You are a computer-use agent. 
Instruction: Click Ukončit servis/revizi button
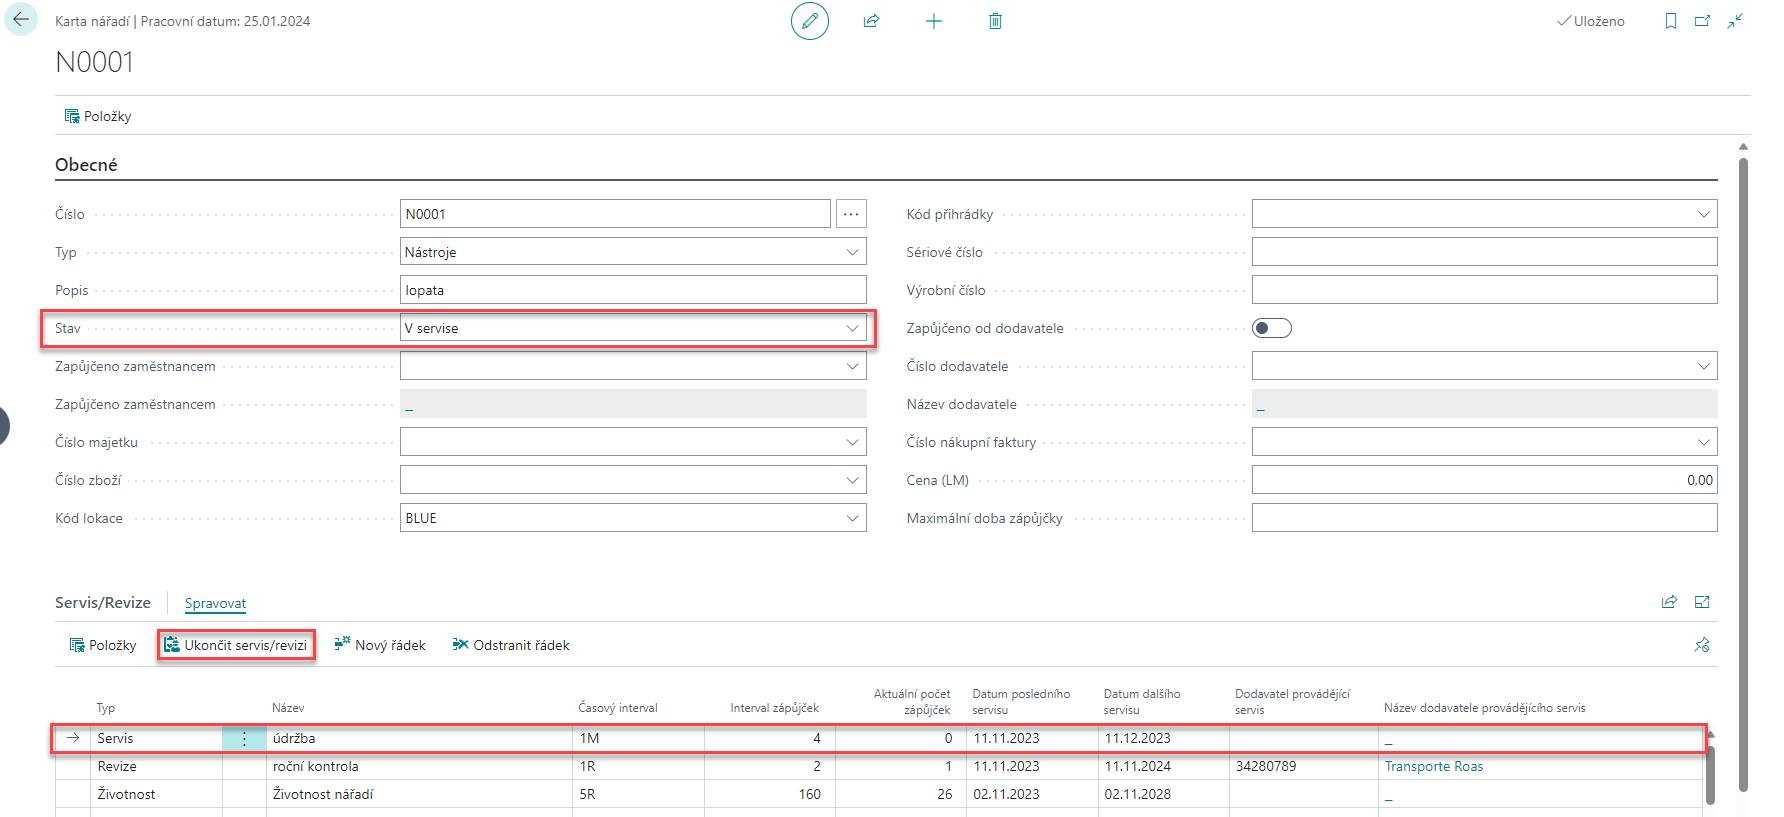(x=236, y=645)
